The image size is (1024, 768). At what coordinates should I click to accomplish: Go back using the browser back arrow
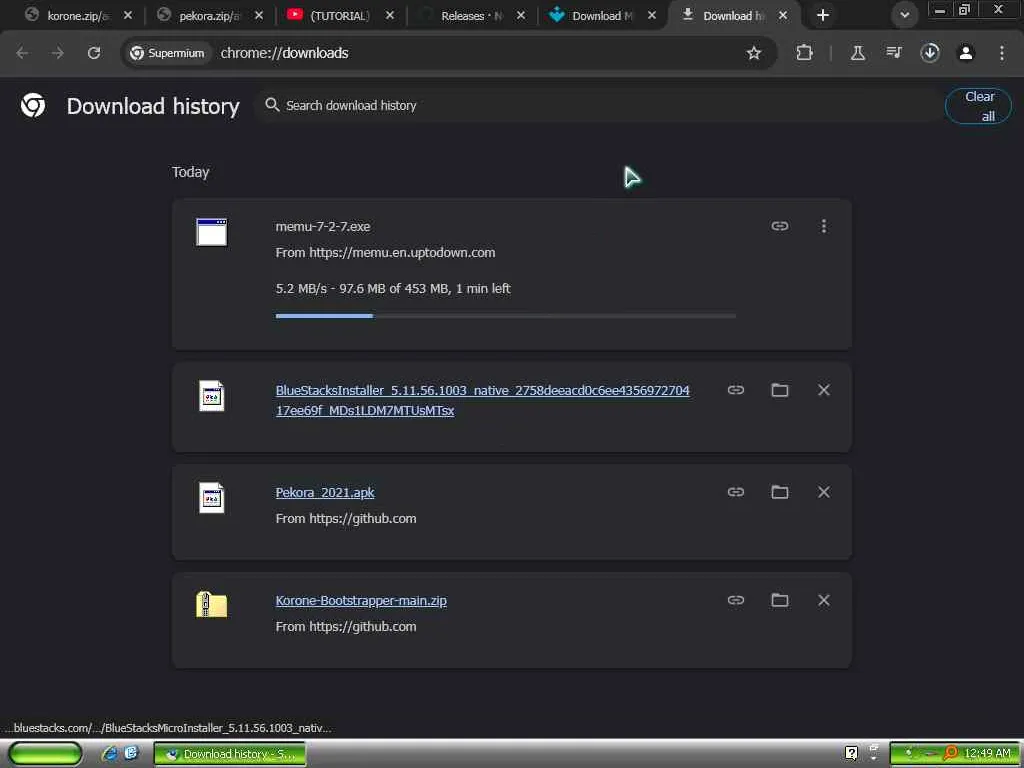click(22, 53)
